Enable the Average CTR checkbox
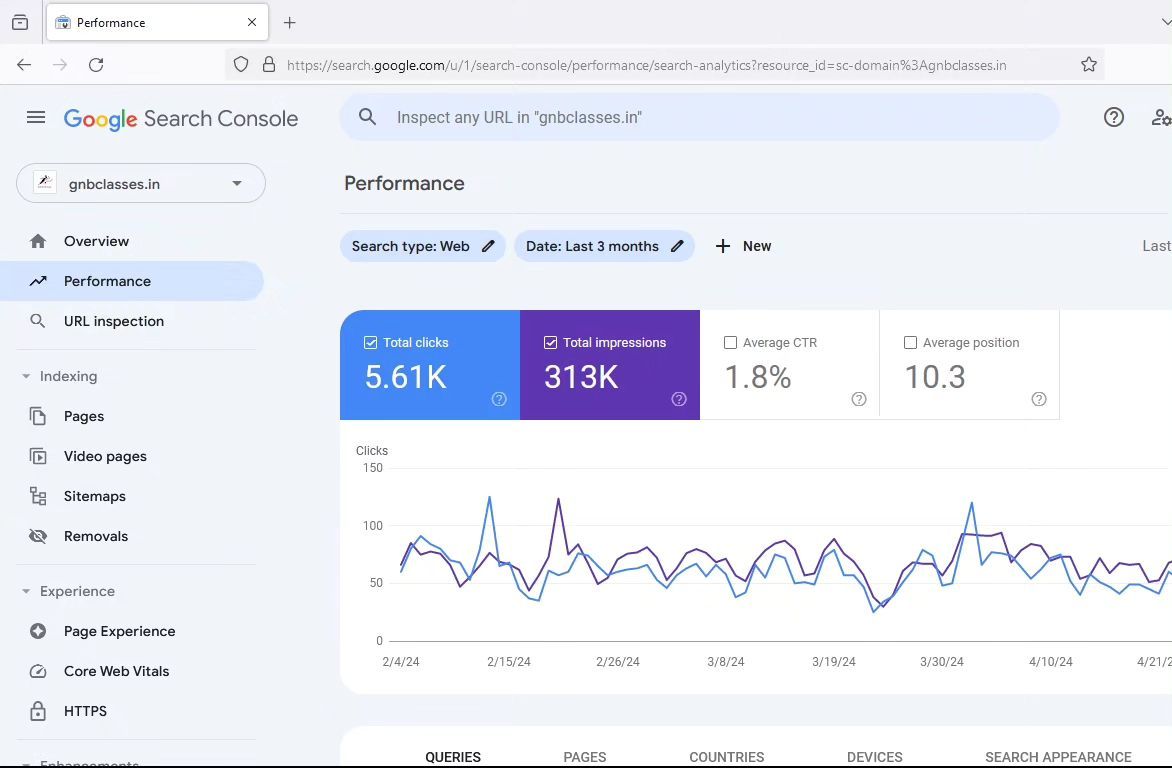1172x768 pixels. coord(731,342)
